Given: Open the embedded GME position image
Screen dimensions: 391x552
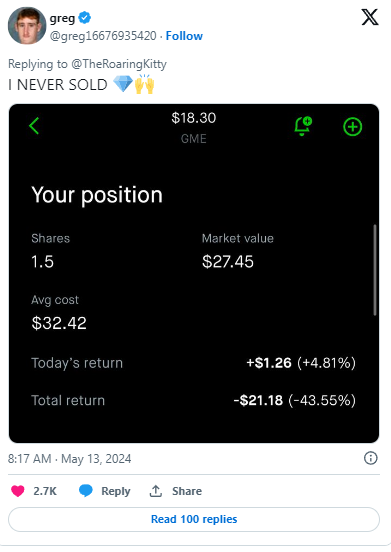Looking at the screenshot, I should (194, 274).
